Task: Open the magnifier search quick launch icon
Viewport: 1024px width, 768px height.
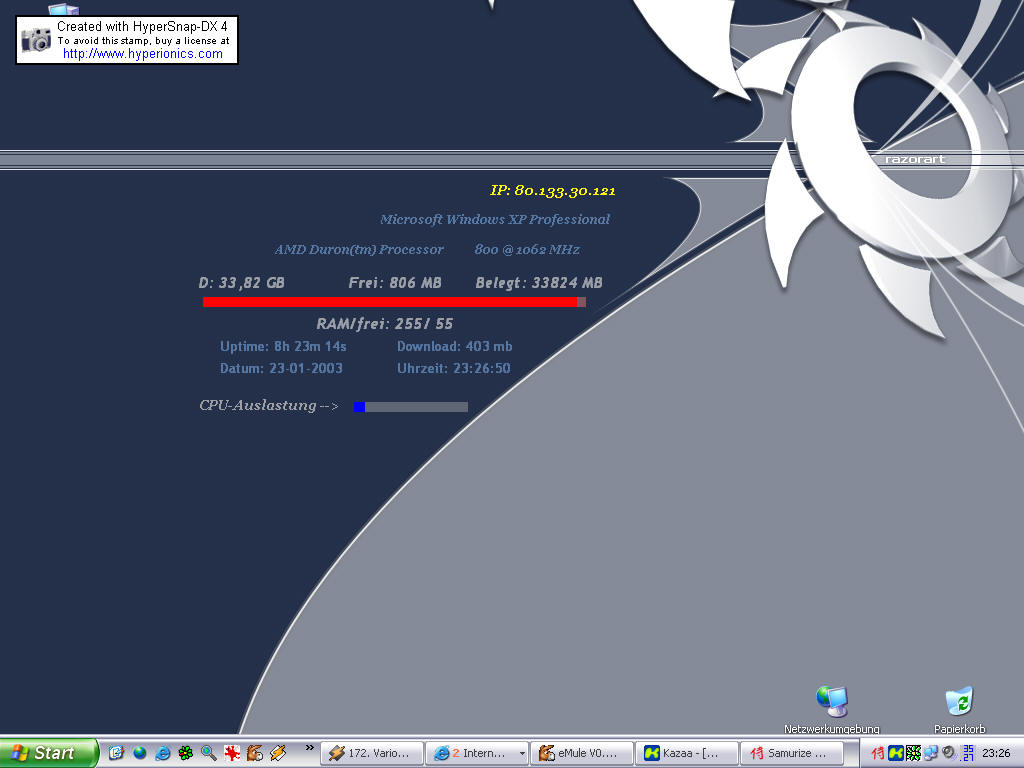Action: point(209,753)
